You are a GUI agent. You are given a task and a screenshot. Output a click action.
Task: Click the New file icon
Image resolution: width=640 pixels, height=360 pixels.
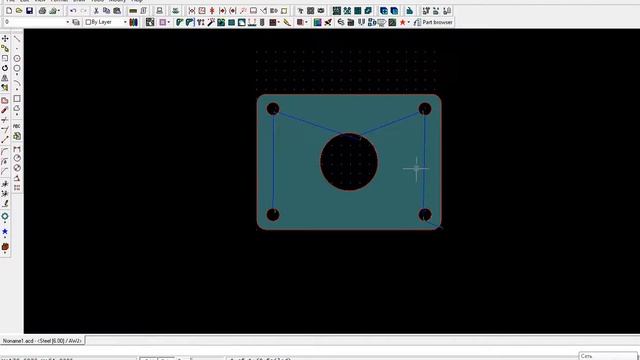(9, 11)
